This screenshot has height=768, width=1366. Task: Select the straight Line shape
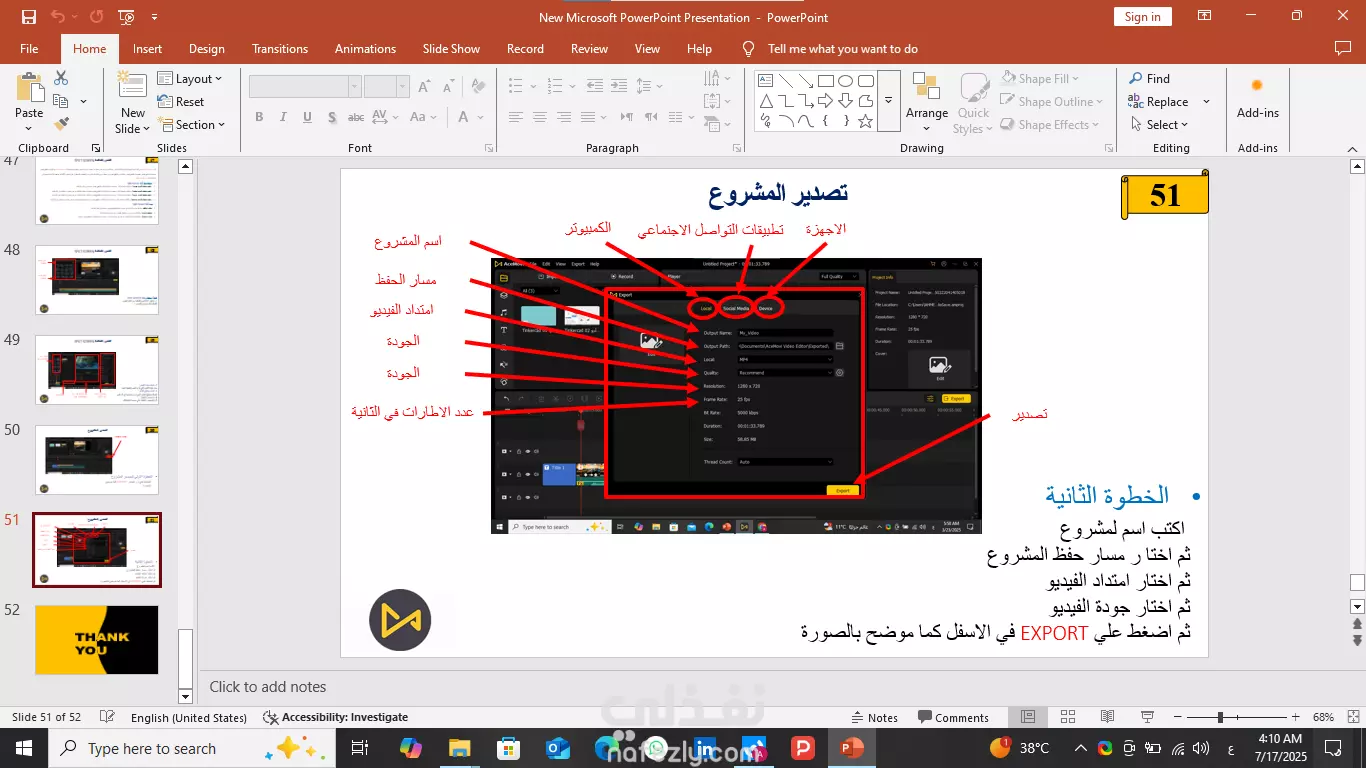pos(784,81)
